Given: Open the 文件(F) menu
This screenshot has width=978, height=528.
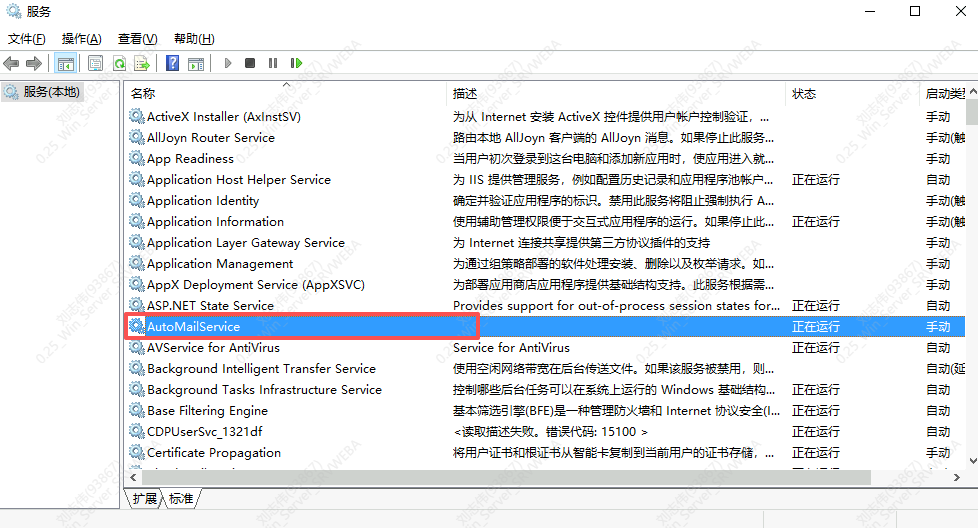Looking at the screenshot, I should click(x=26, y=39).
